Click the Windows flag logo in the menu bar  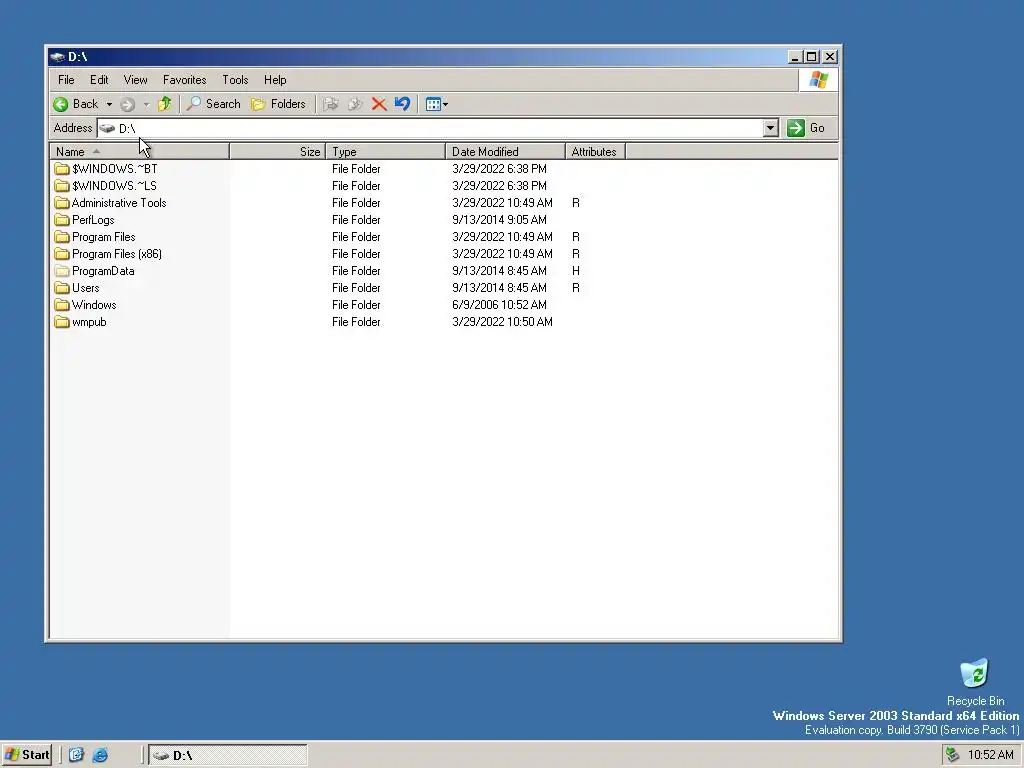click(818, 80)
